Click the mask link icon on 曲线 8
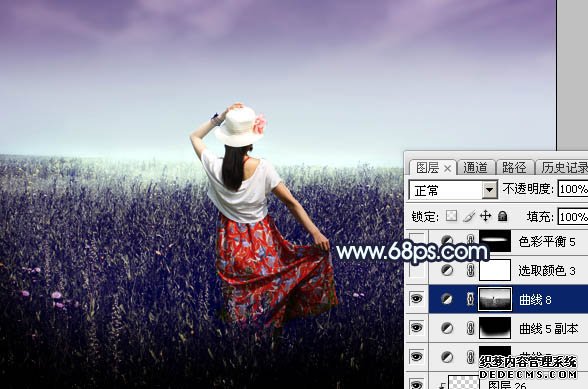Viewport: 588px width, 389px height. tap(470, 299)
